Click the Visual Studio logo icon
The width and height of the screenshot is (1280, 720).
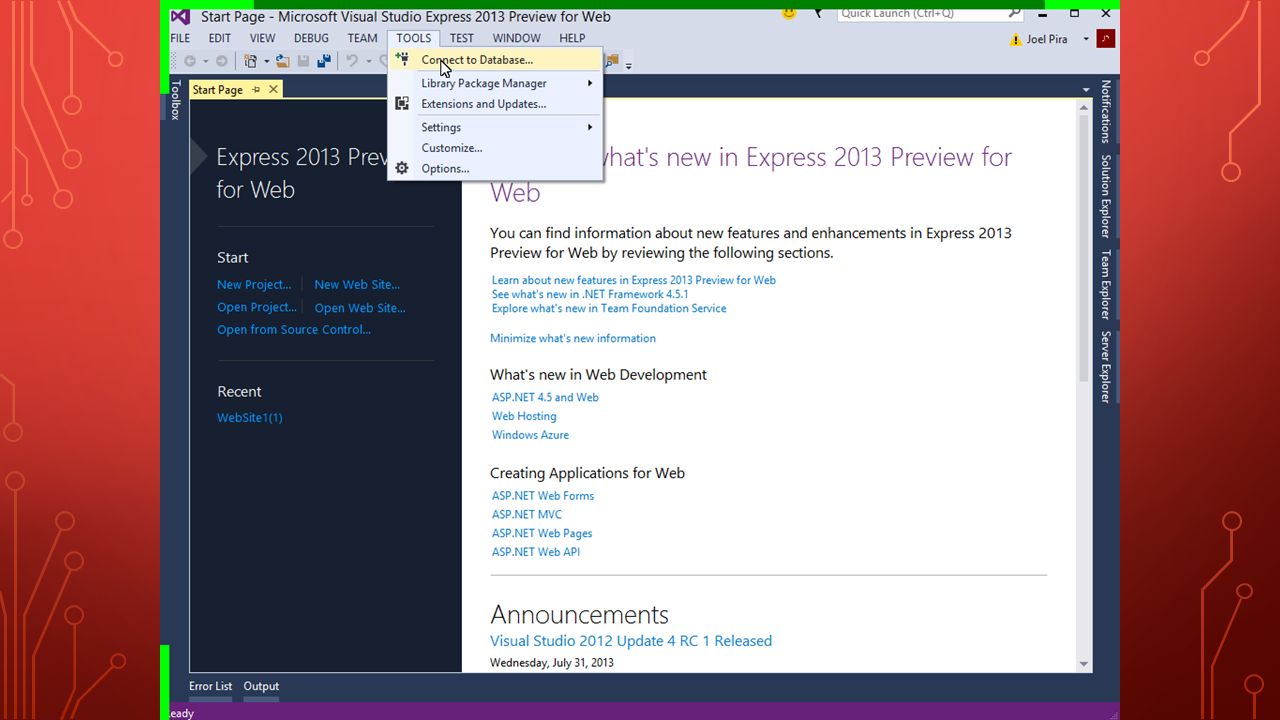[180, 16]
